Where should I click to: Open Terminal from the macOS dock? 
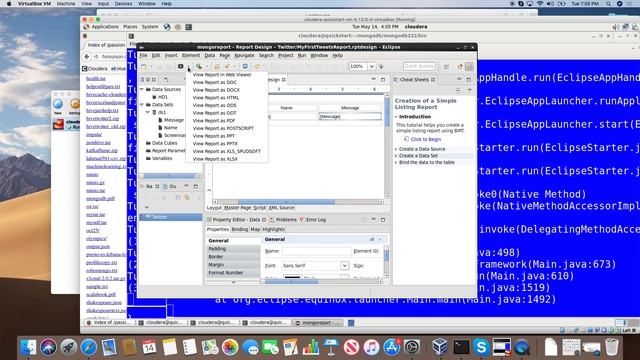[461, 347]
